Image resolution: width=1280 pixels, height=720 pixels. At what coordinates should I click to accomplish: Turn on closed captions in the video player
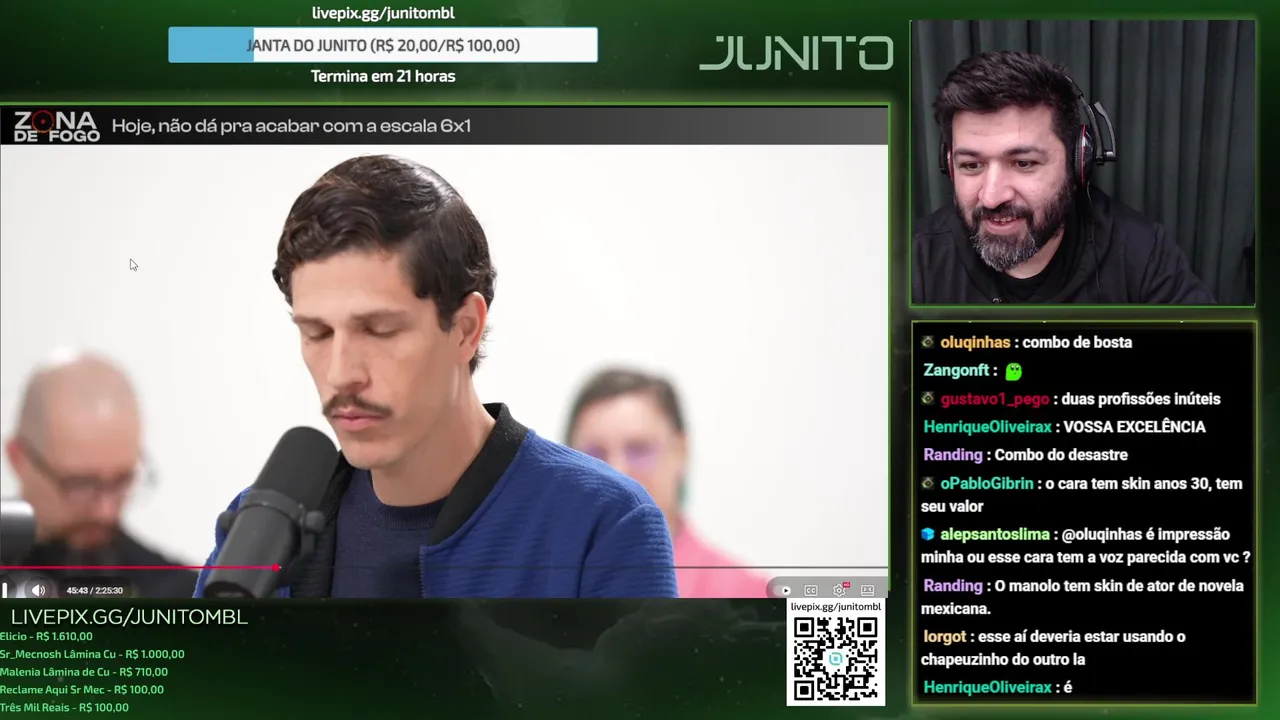coord(811,590)
